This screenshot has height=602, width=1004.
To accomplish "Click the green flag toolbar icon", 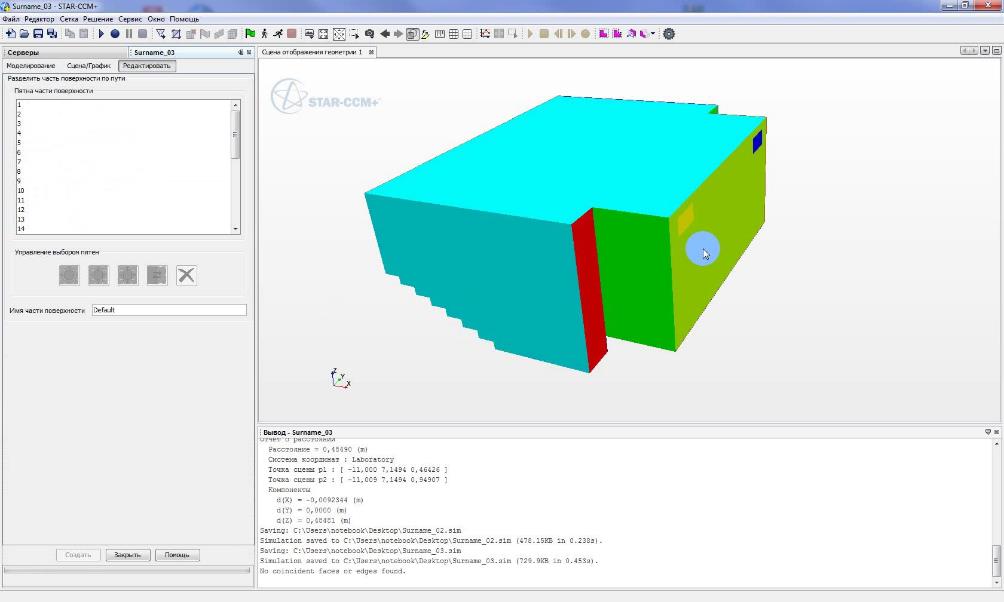I will (249, 34).
